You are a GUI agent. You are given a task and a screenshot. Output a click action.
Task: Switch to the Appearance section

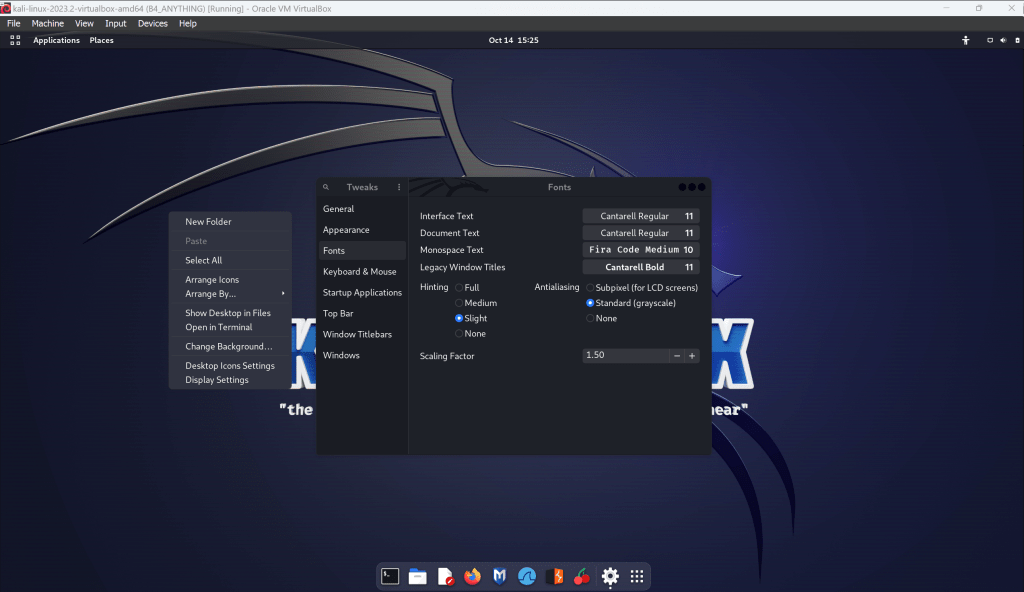(x=346, y=230)
